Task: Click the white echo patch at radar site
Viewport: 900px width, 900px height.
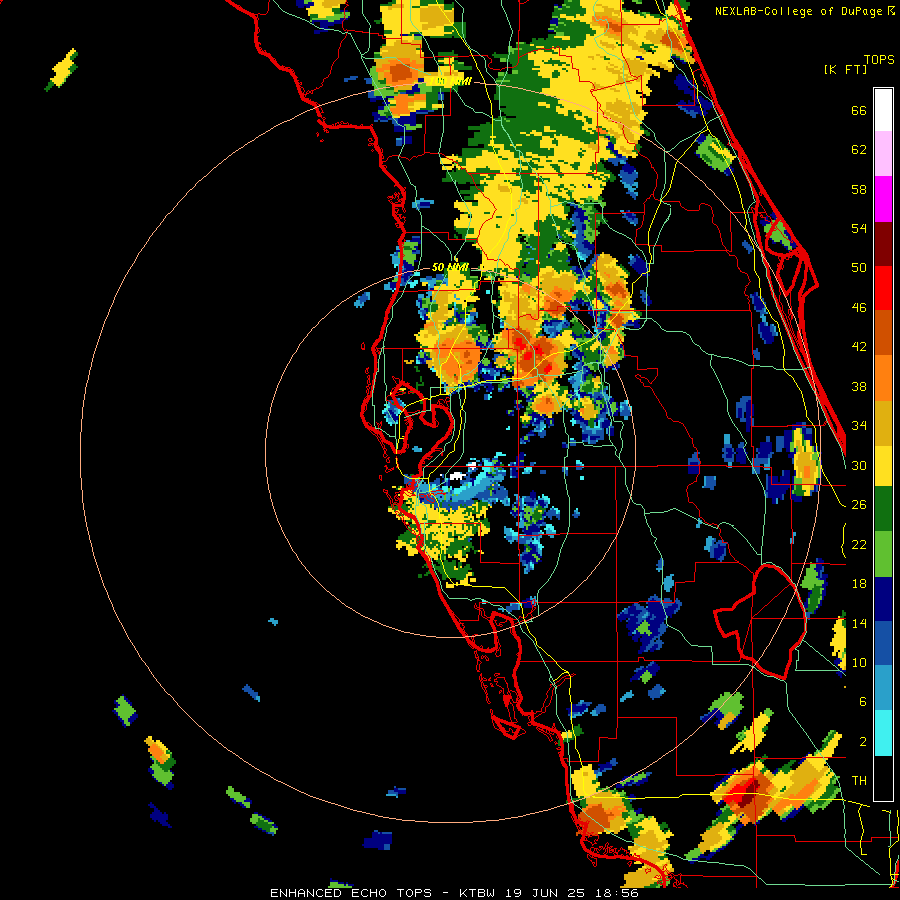Action: (457, 476)
